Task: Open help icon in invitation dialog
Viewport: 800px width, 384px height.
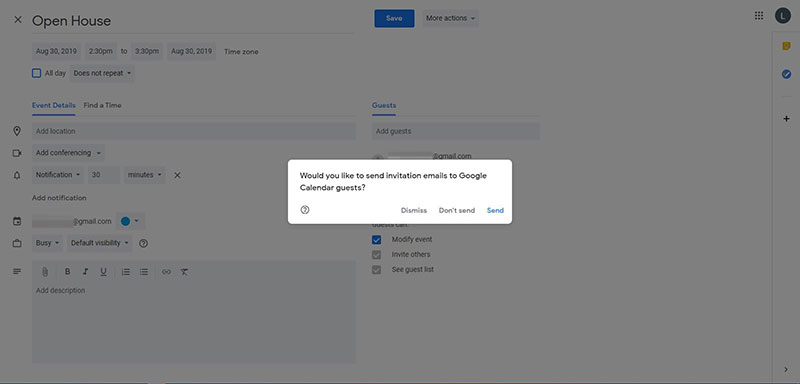Action: point(305,210)
